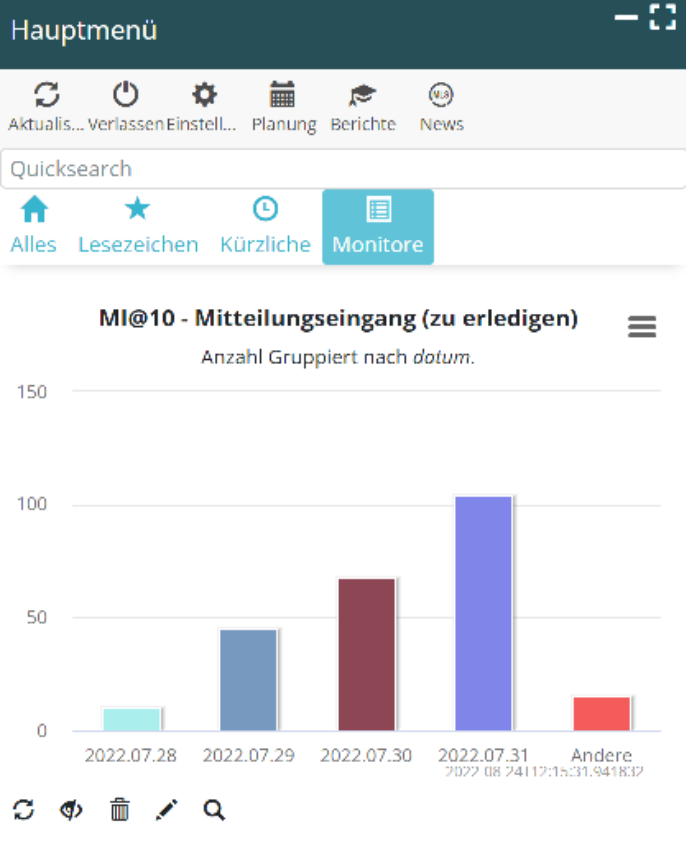
Task: Toggle chart visibility eye icon
Action: click(x=71, y=810)
